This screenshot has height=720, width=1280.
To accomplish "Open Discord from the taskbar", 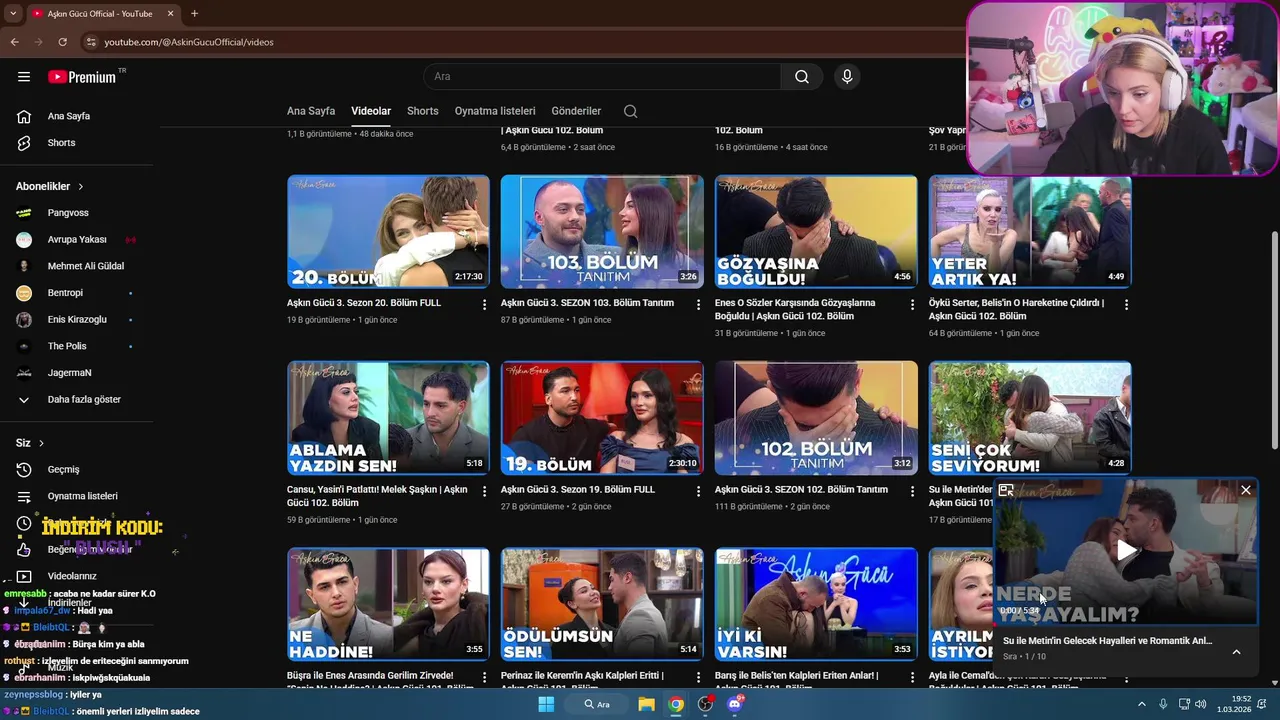I will (735, 704).
